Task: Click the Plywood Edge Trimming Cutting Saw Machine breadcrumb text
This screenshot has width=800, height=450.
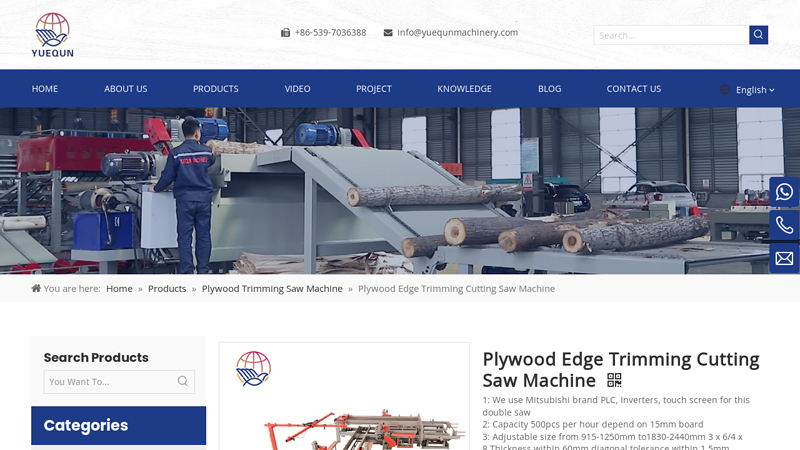Action: [457, 289]
